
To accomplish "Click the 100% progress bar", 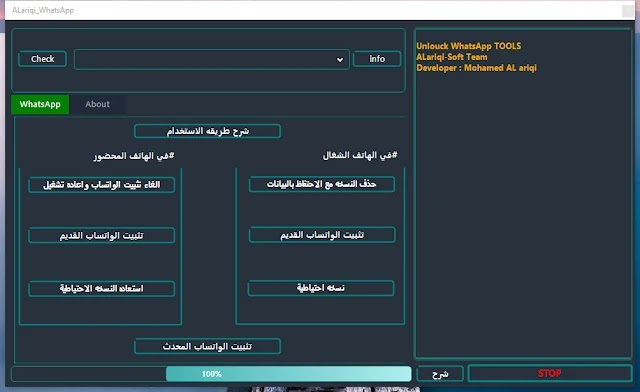I will click(x=211, y=374).
